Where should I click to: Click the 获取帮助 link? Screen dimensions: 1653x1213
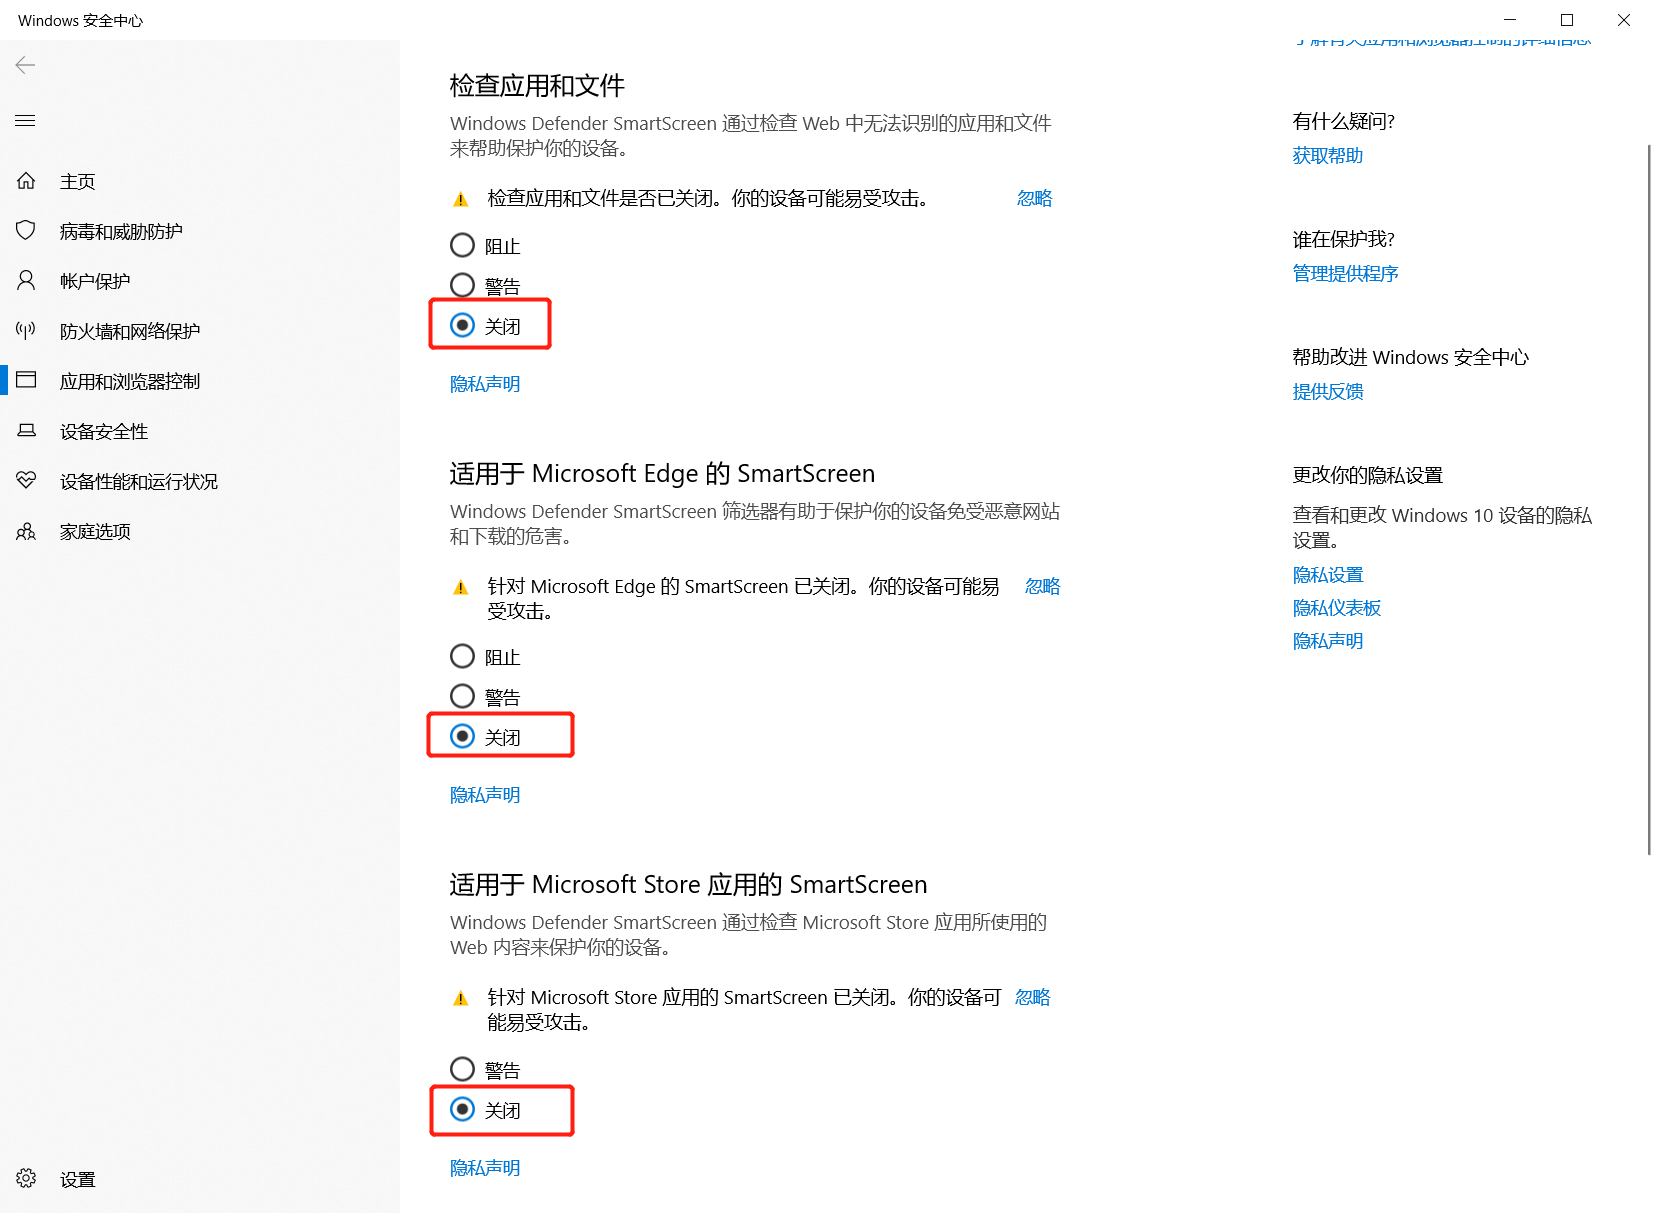[1327, 155]
